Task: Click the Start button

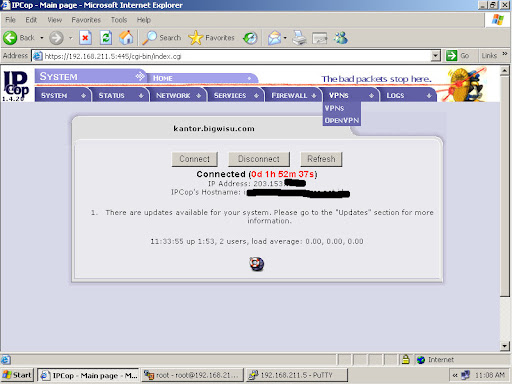Action: tap(17, 375)
